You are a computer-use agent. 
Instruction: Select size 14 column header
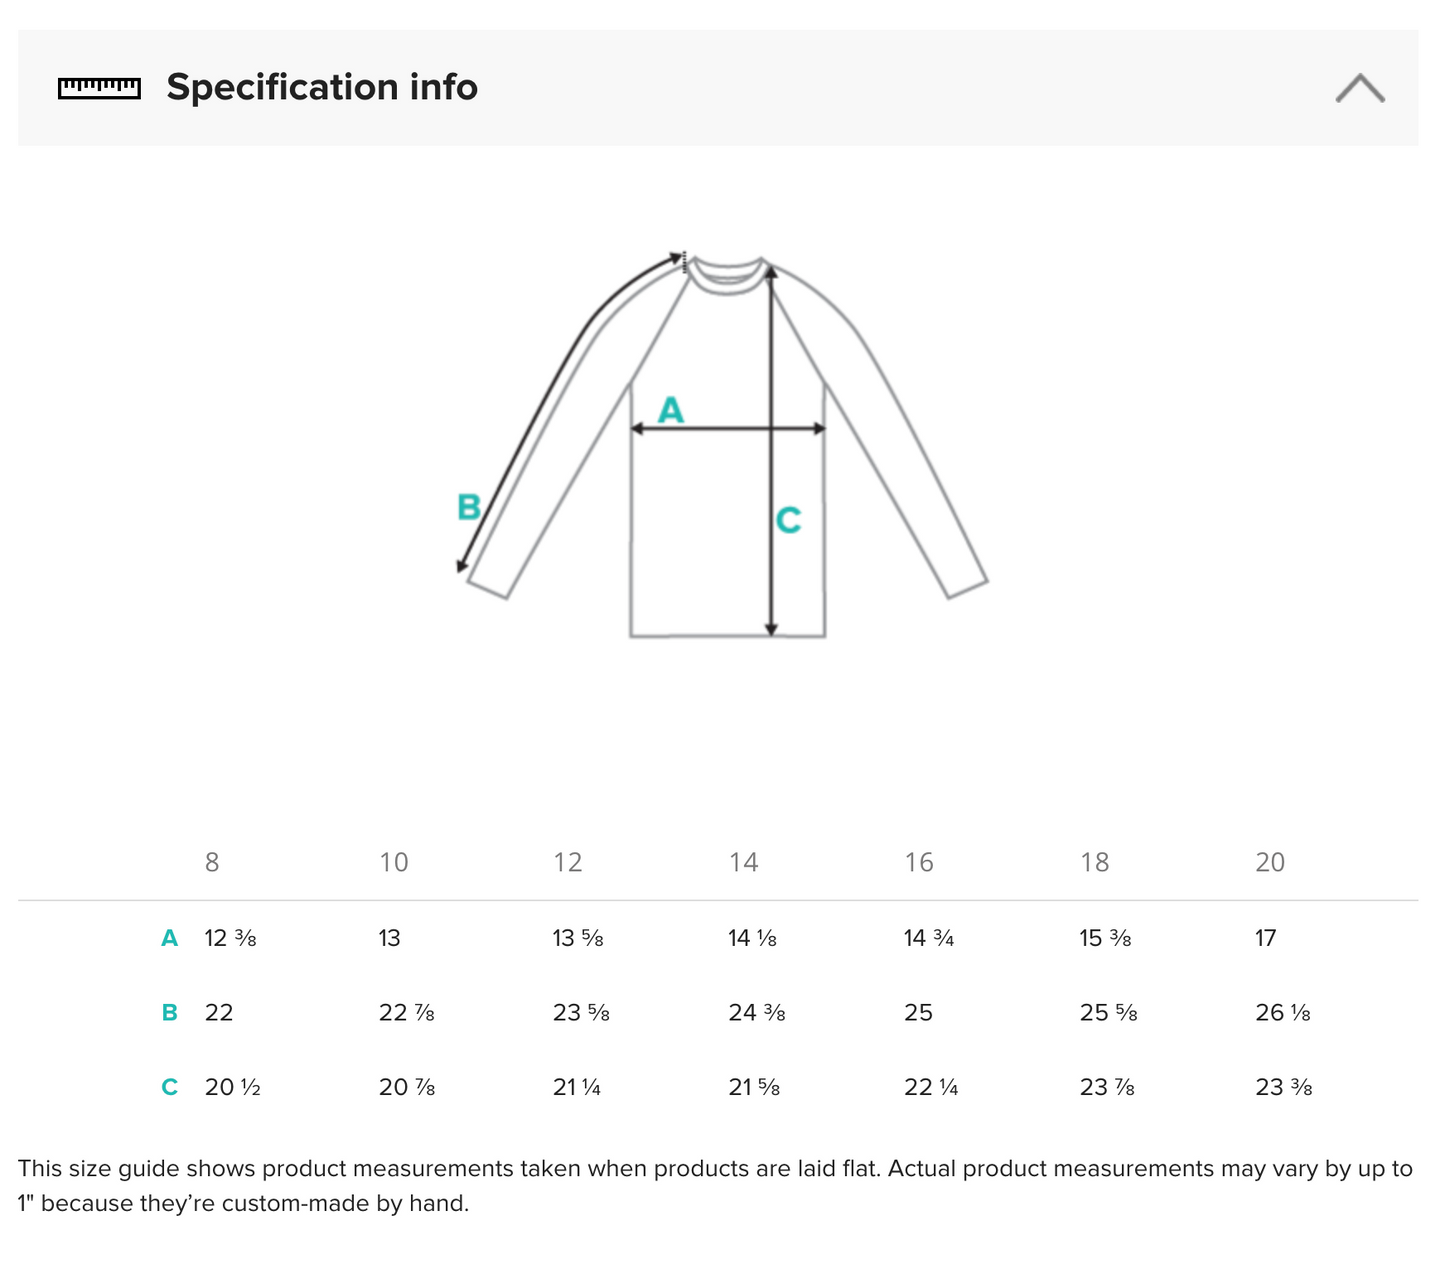point(744,862)
